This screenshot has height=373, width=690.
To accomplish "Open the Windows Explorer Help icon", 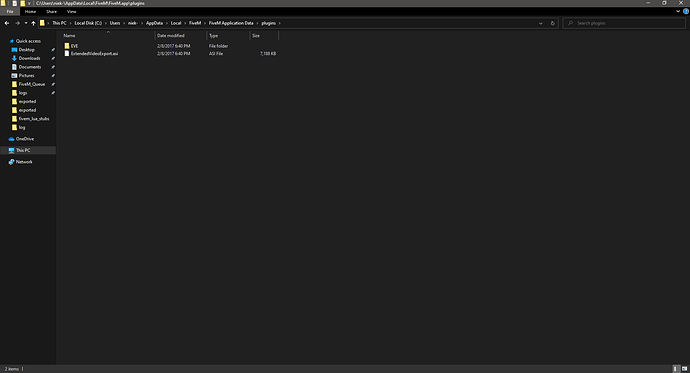I will 686,11.
